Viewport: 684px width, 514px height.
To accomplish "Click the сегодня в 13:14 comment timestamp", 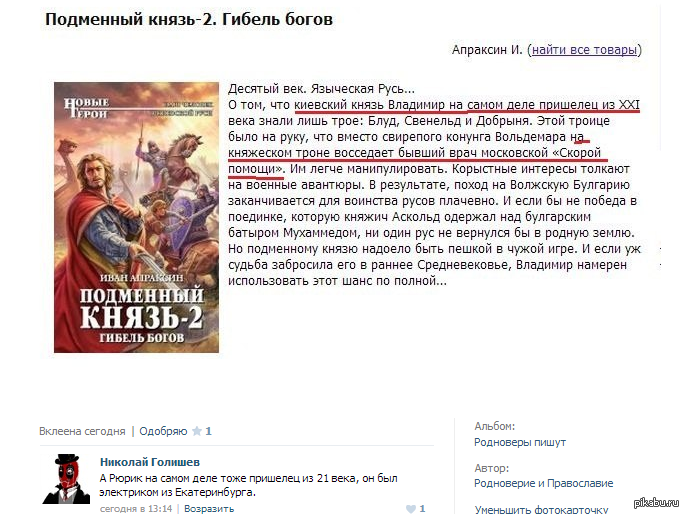I will click(x=136, y=509).
